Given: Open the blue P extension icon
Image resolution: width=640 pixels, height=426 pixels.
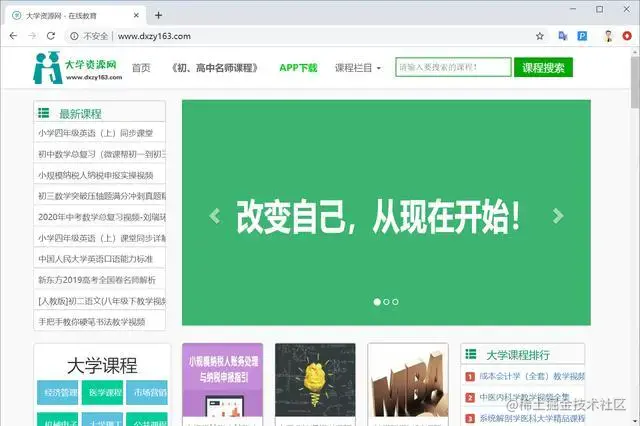Looking at the screenshot, I should (582, 36).
